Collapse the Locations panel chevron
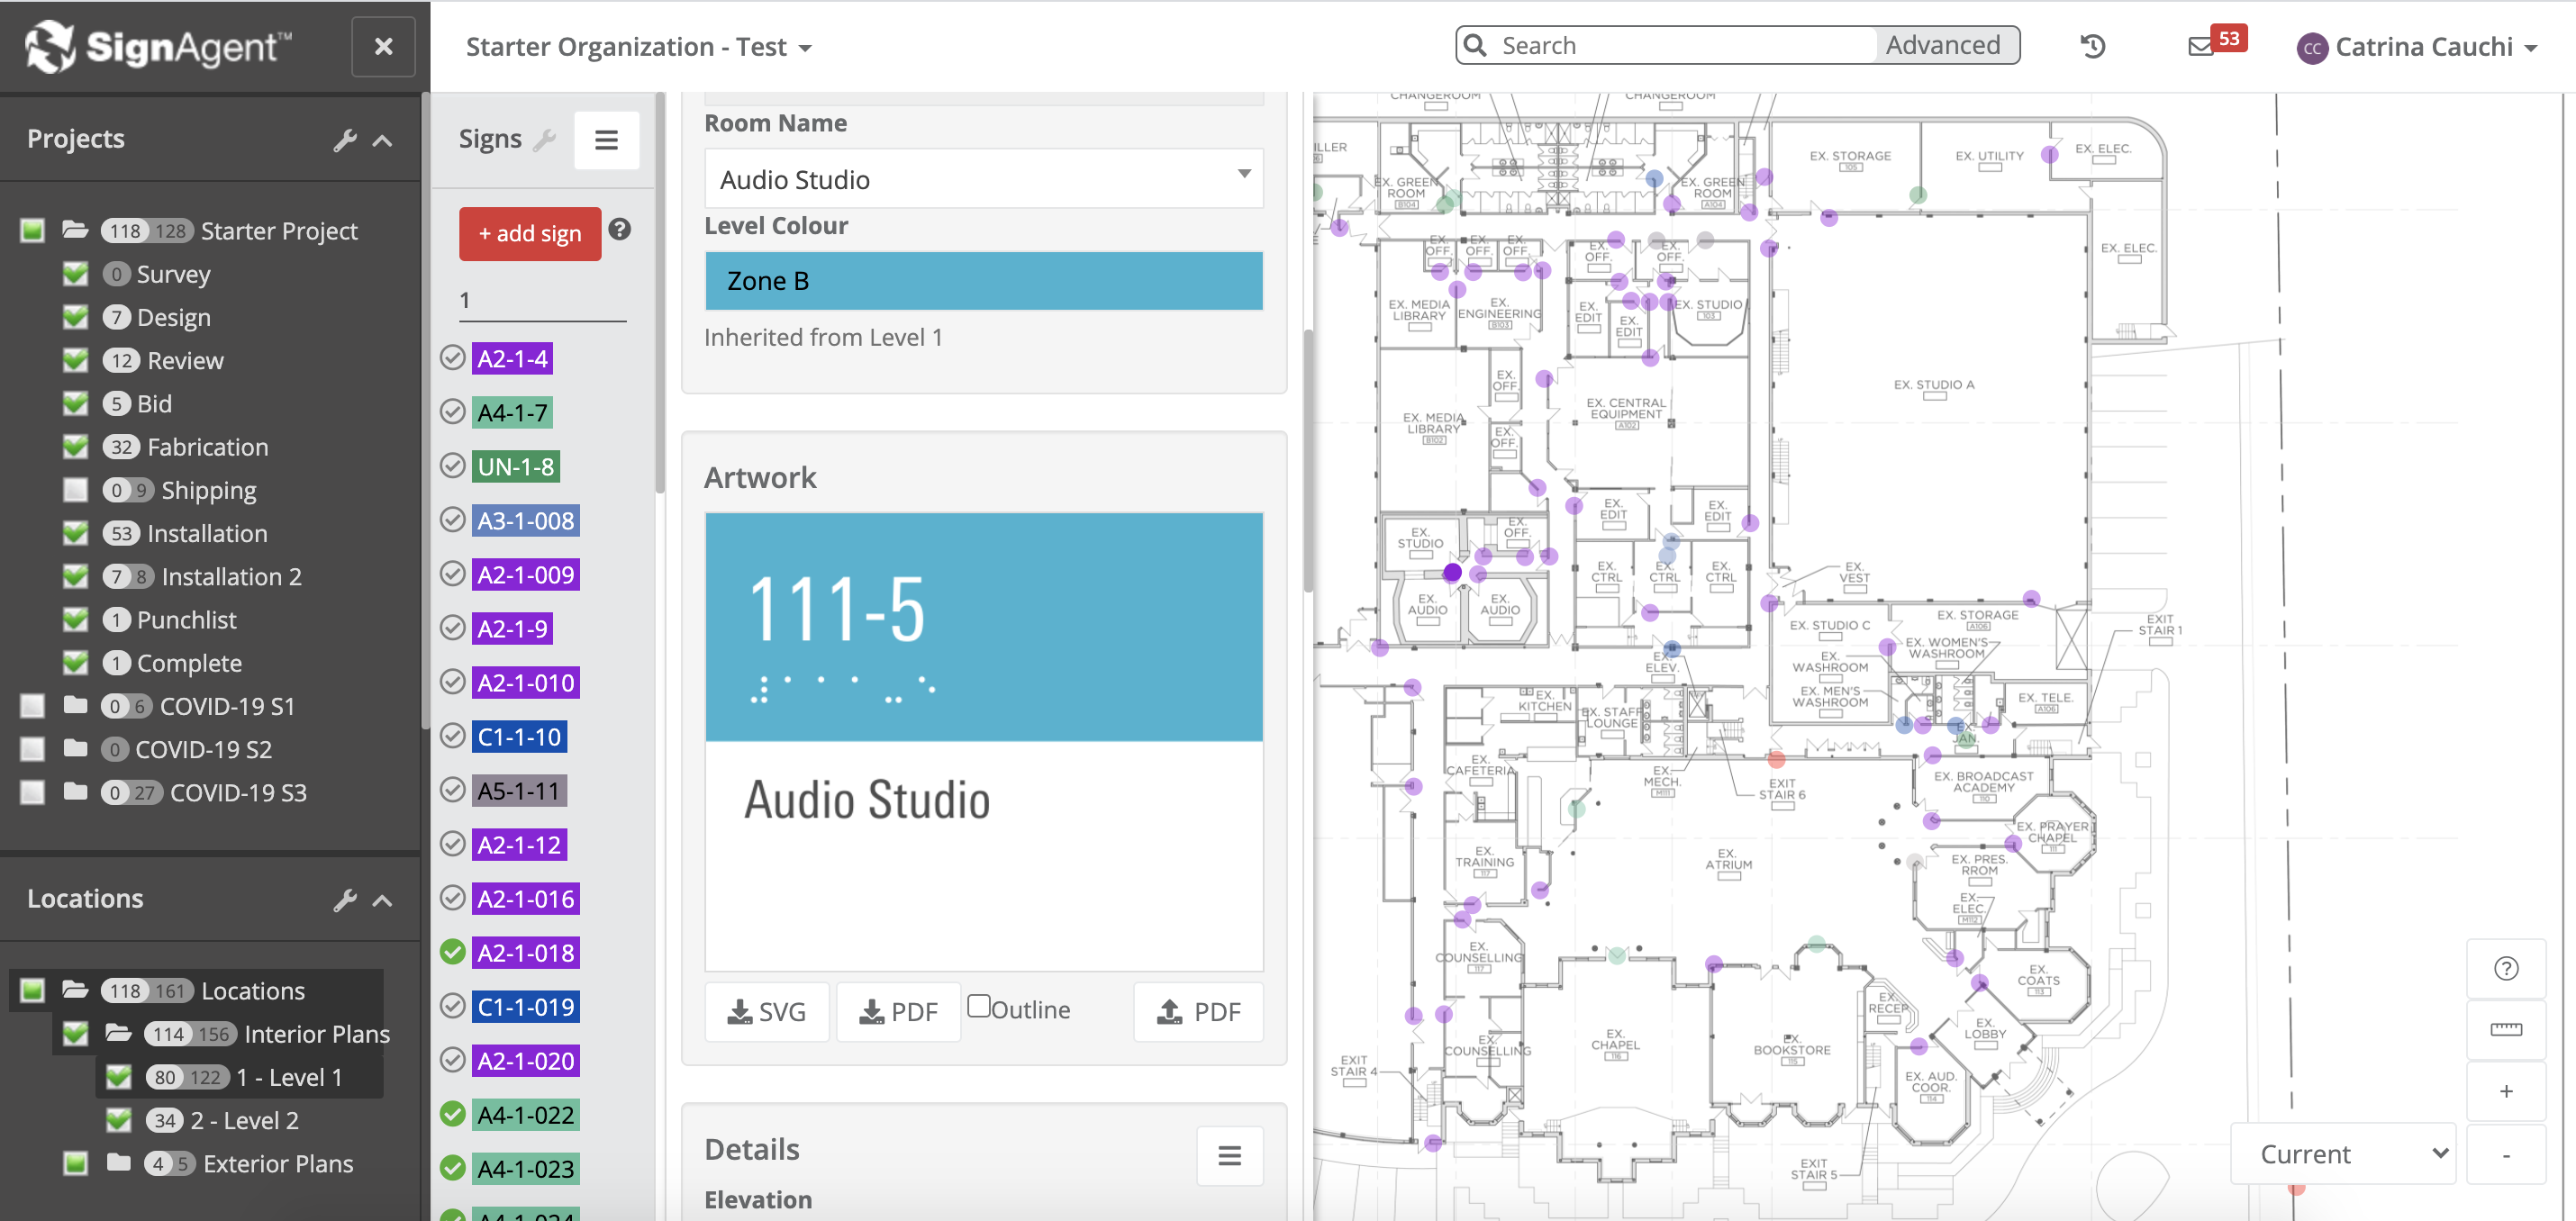This screenshot has height=1221, width=2576. pyautogui.click(x=383, y=900)
